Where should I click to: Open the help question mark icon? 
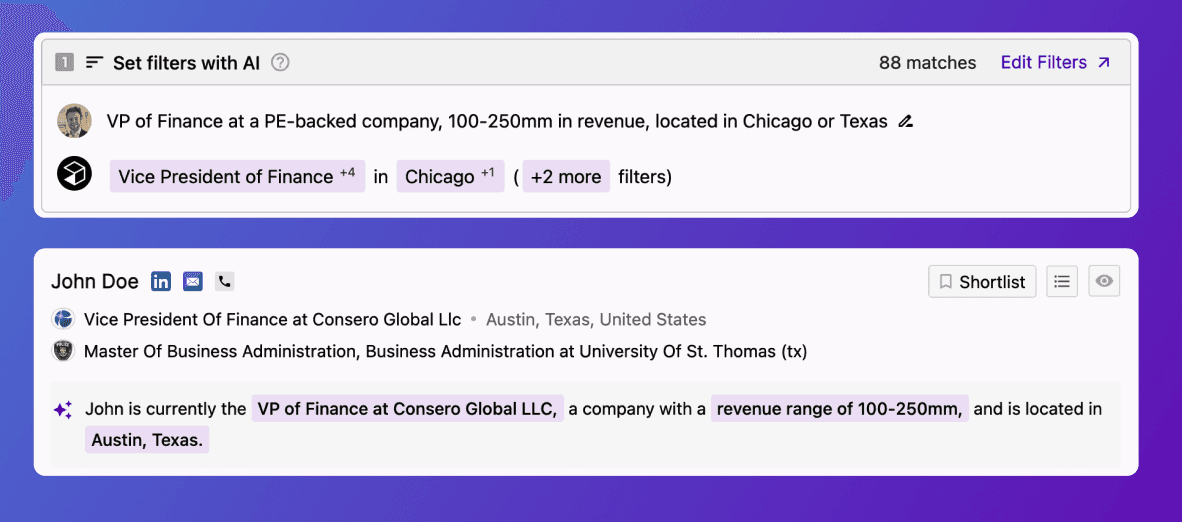point(281,63)
